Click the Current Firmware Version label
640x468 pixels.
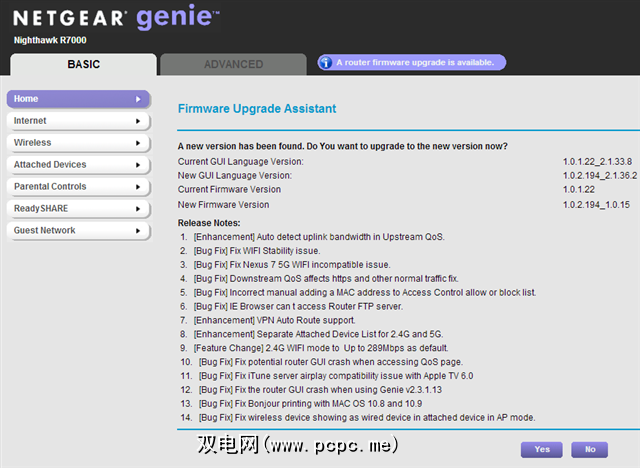[x=229, y=189]
